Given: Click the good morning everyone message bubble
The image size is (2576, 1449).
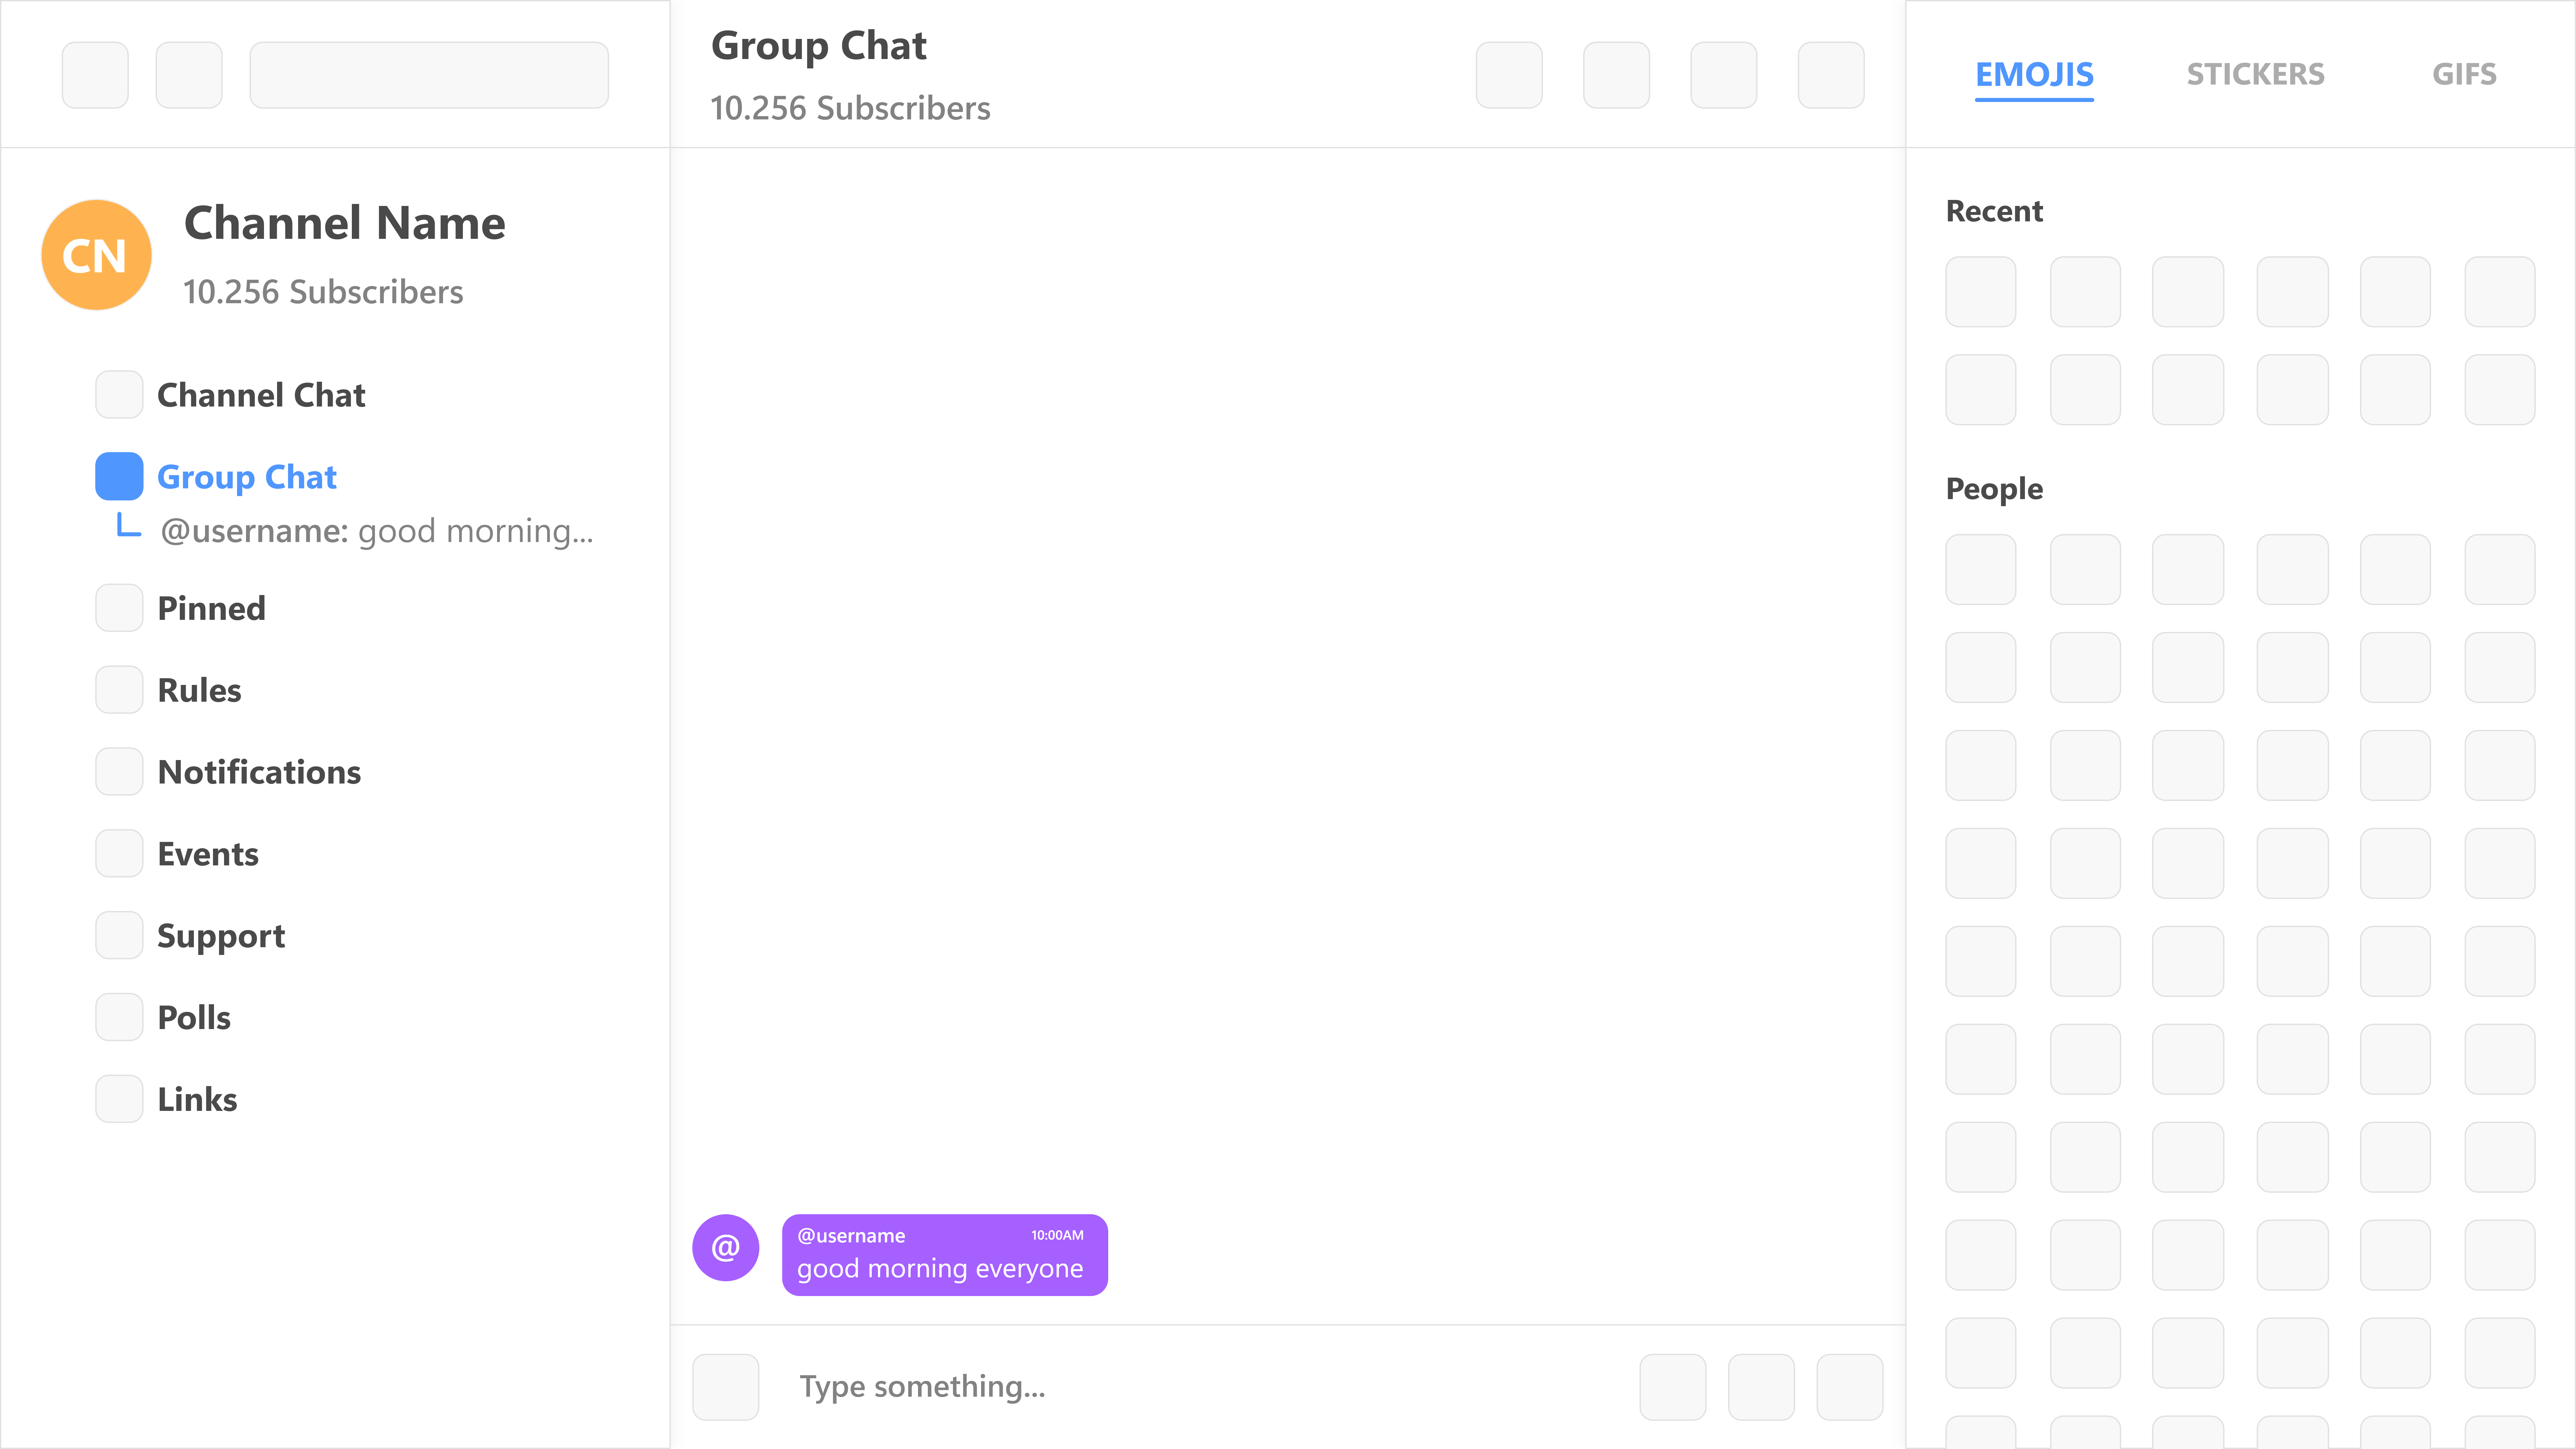Looking at the screenshot, I should tap(944, 1255).
